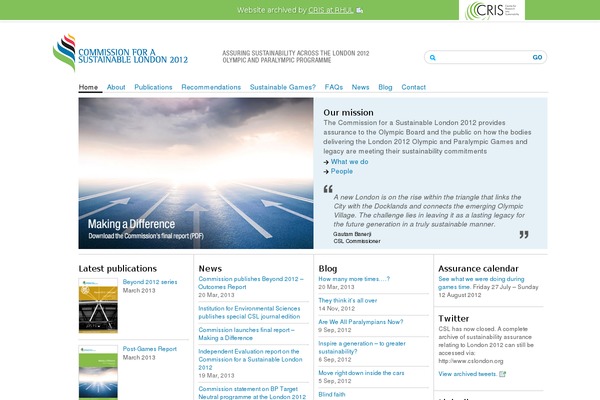This screenshot has width=600, height=400.
Task: Open the Publications menu item
Action: click(153, 87)
